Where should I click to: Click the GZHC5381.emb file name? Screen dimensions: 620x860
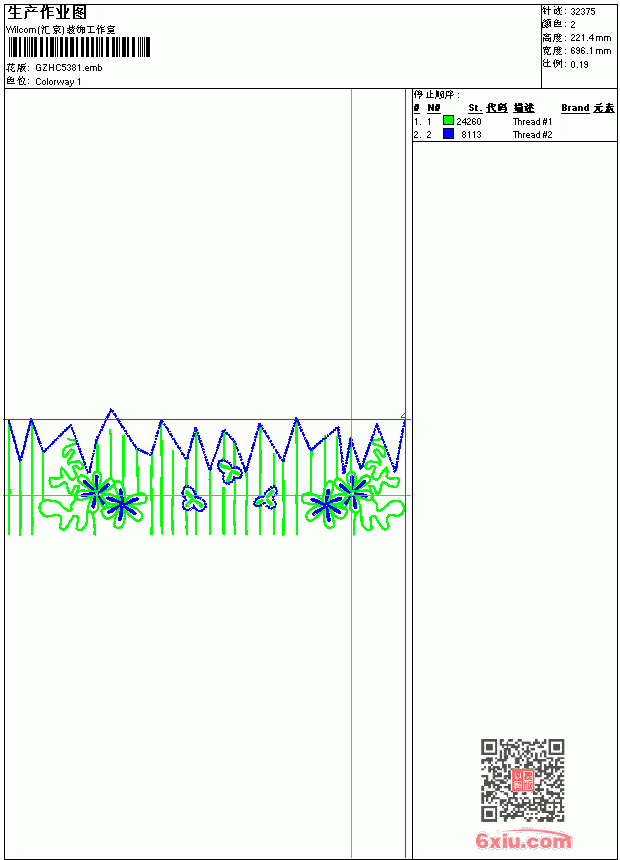coord(69,68)
